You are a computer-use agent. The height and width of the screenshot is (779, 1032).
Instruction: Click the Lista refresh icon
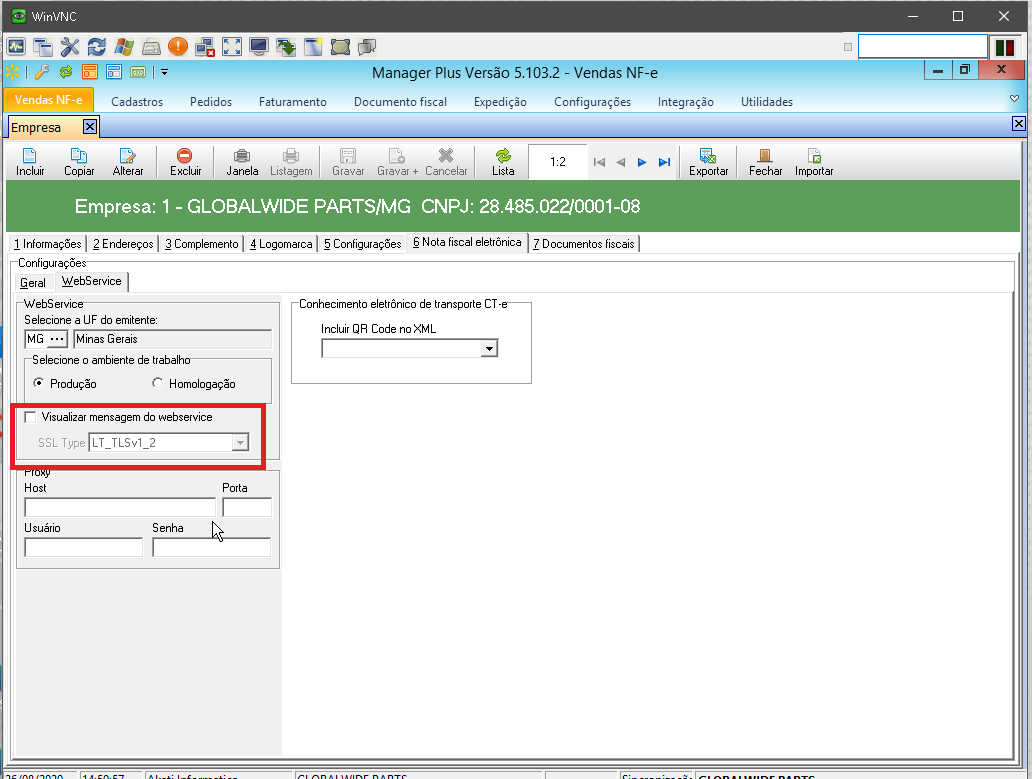pyautogui.click(x=503, y=156)
